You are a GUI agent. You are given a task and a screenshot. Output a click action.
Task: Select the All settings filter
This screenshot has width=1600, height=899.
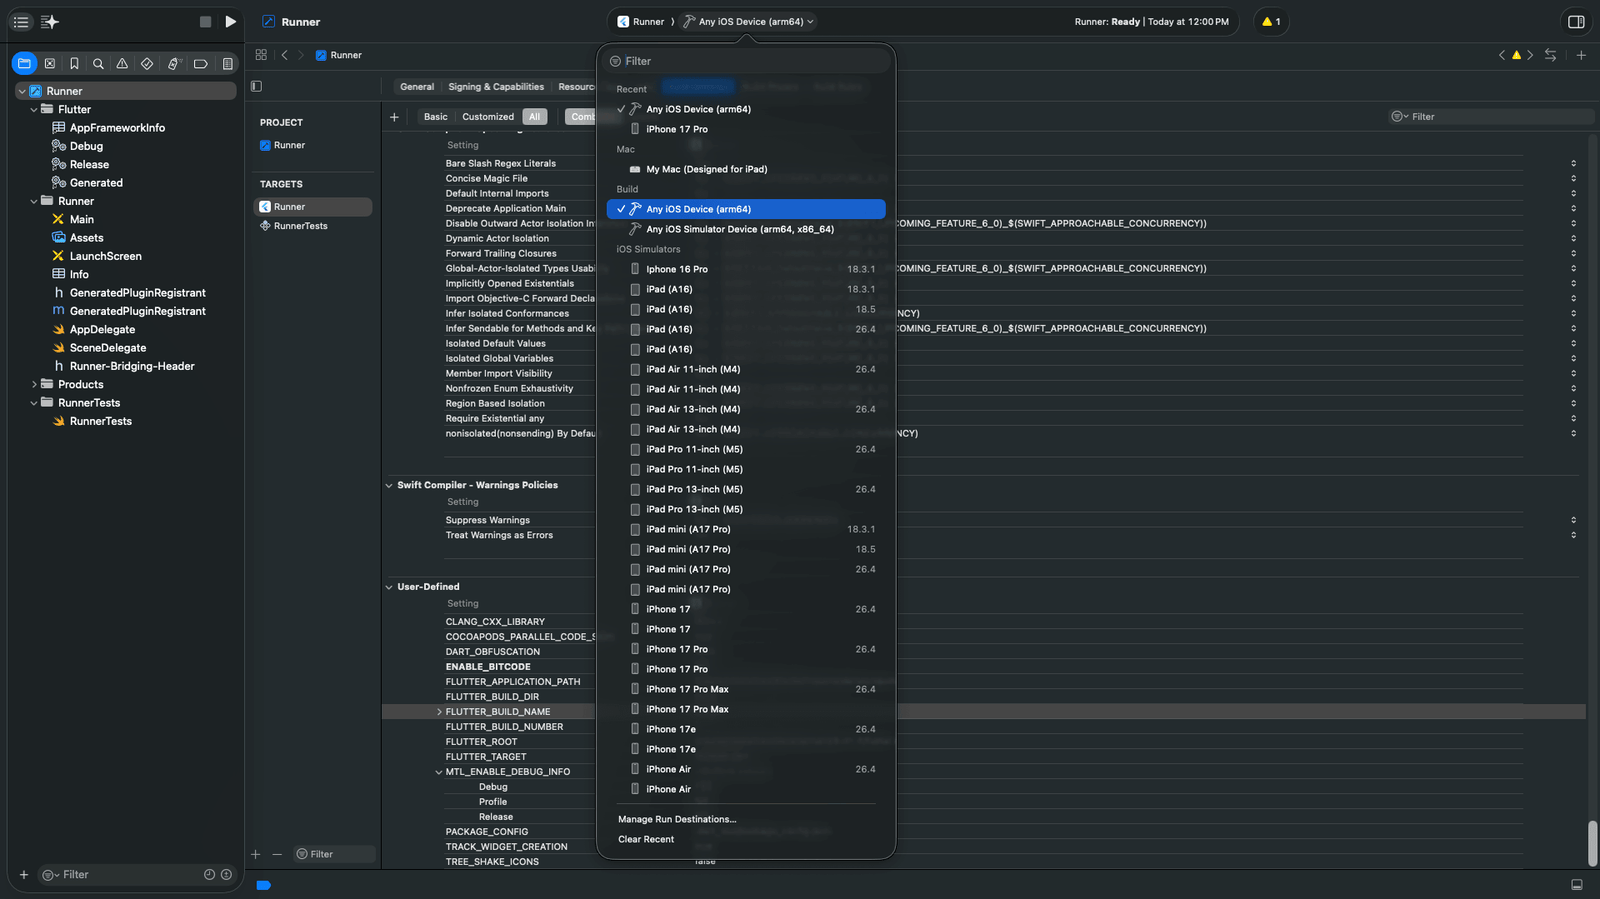[535, 117]
